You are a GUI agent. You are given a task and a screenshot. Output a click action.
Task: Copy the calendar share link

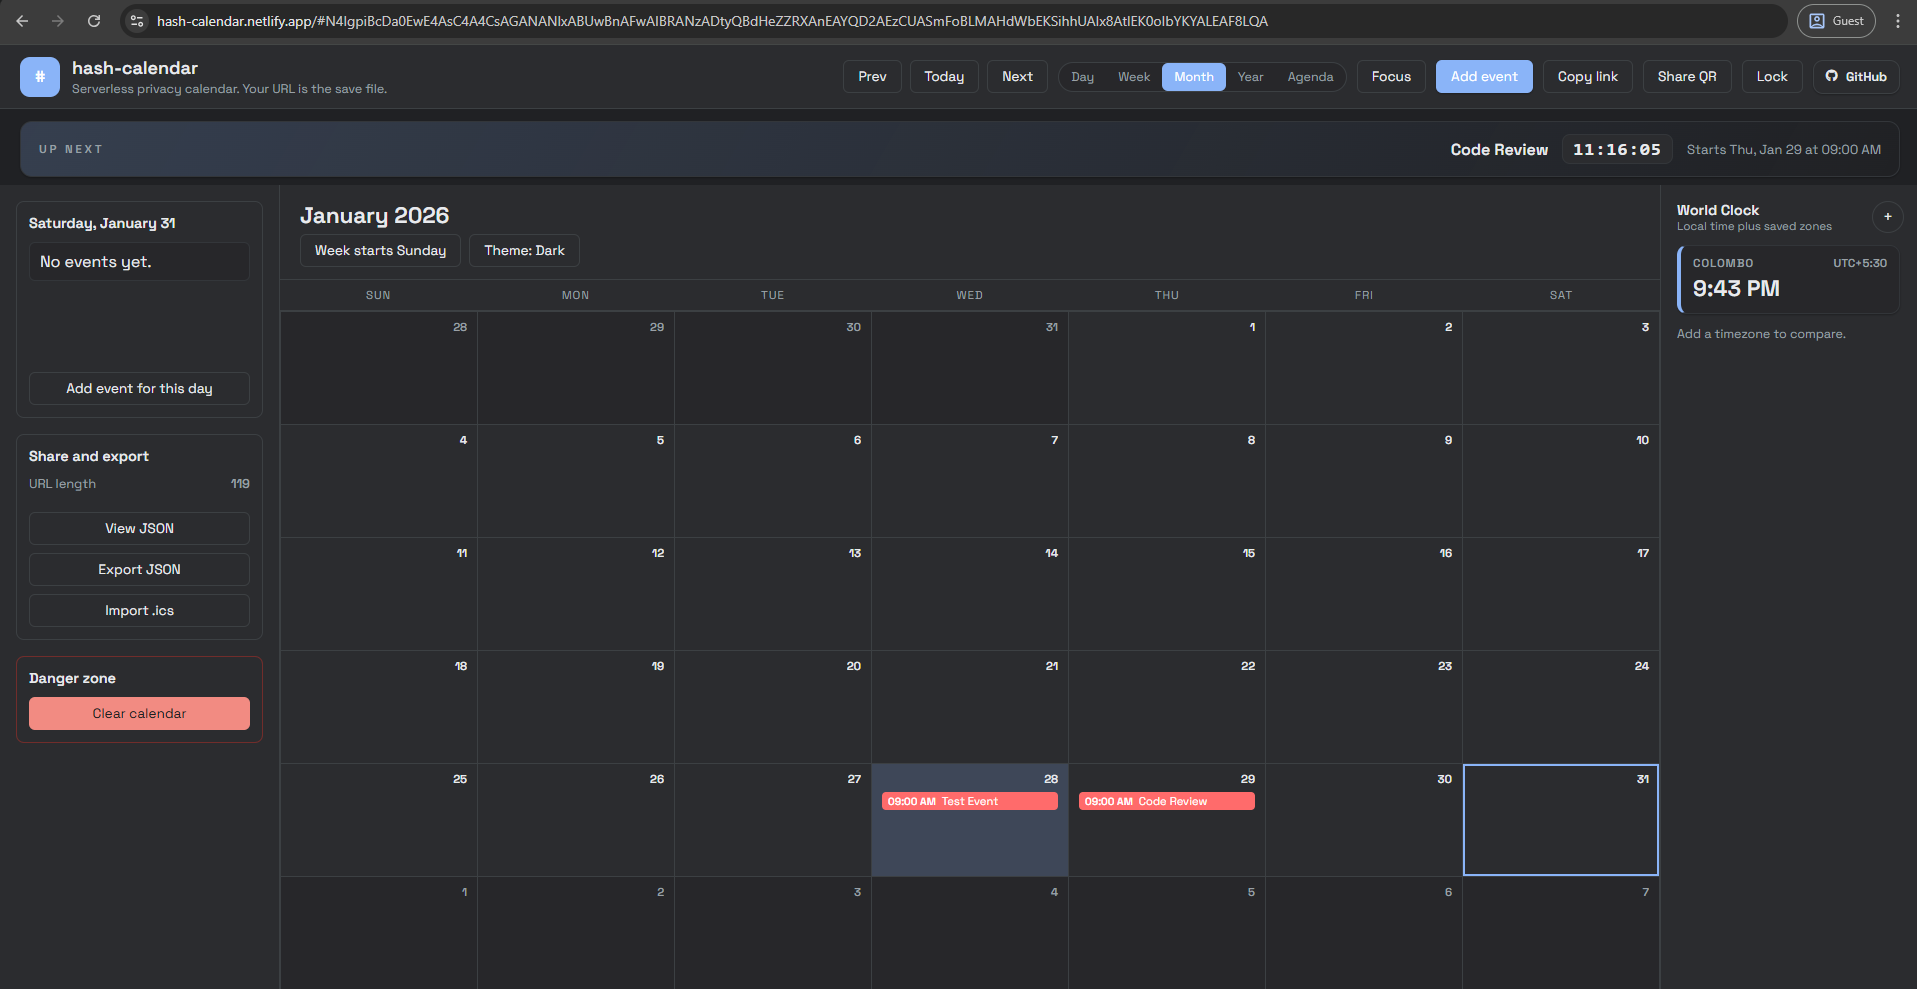[1587, 76]
